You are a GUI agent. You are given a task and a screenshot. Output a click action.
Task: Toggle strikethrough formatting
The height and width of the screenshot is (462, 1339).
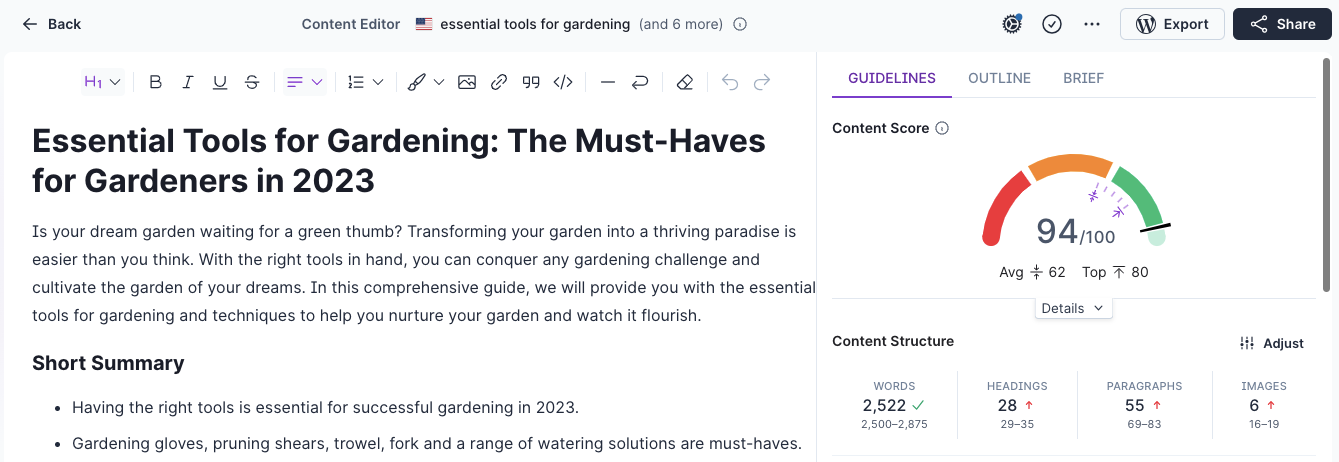252,82
